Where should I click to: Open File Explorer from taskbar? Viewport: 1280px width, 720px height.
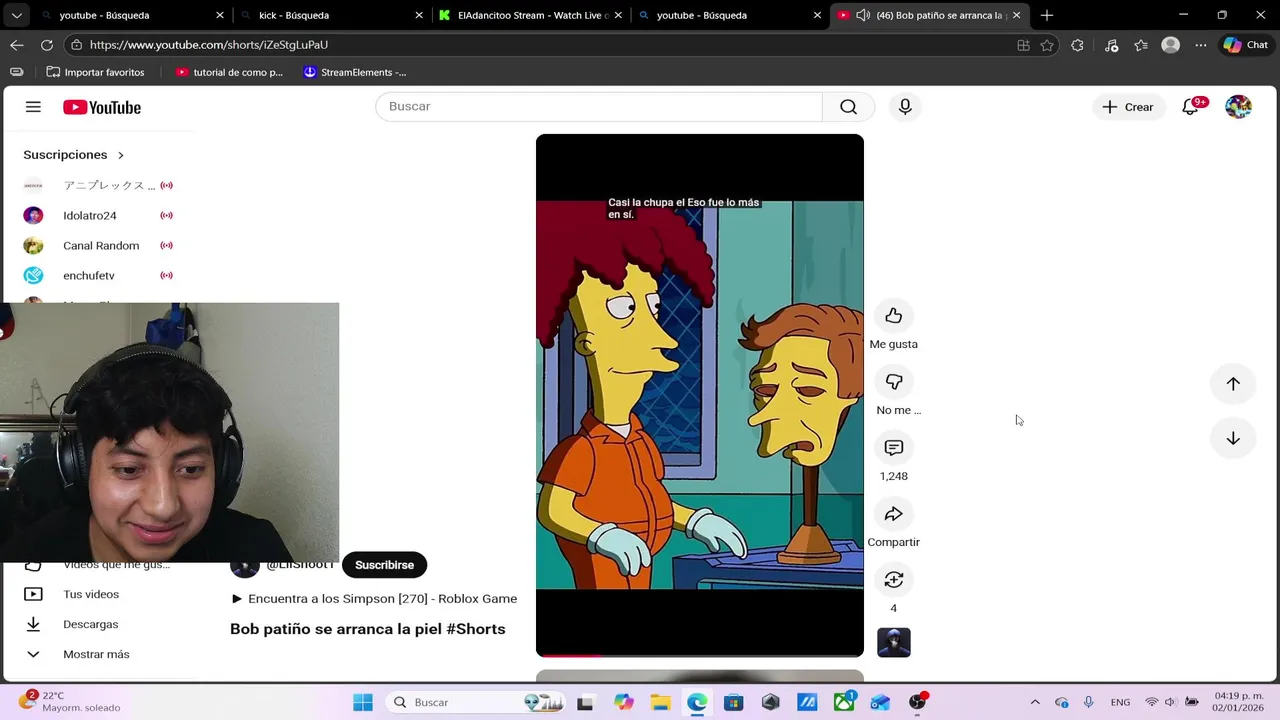tap(660, 702)
